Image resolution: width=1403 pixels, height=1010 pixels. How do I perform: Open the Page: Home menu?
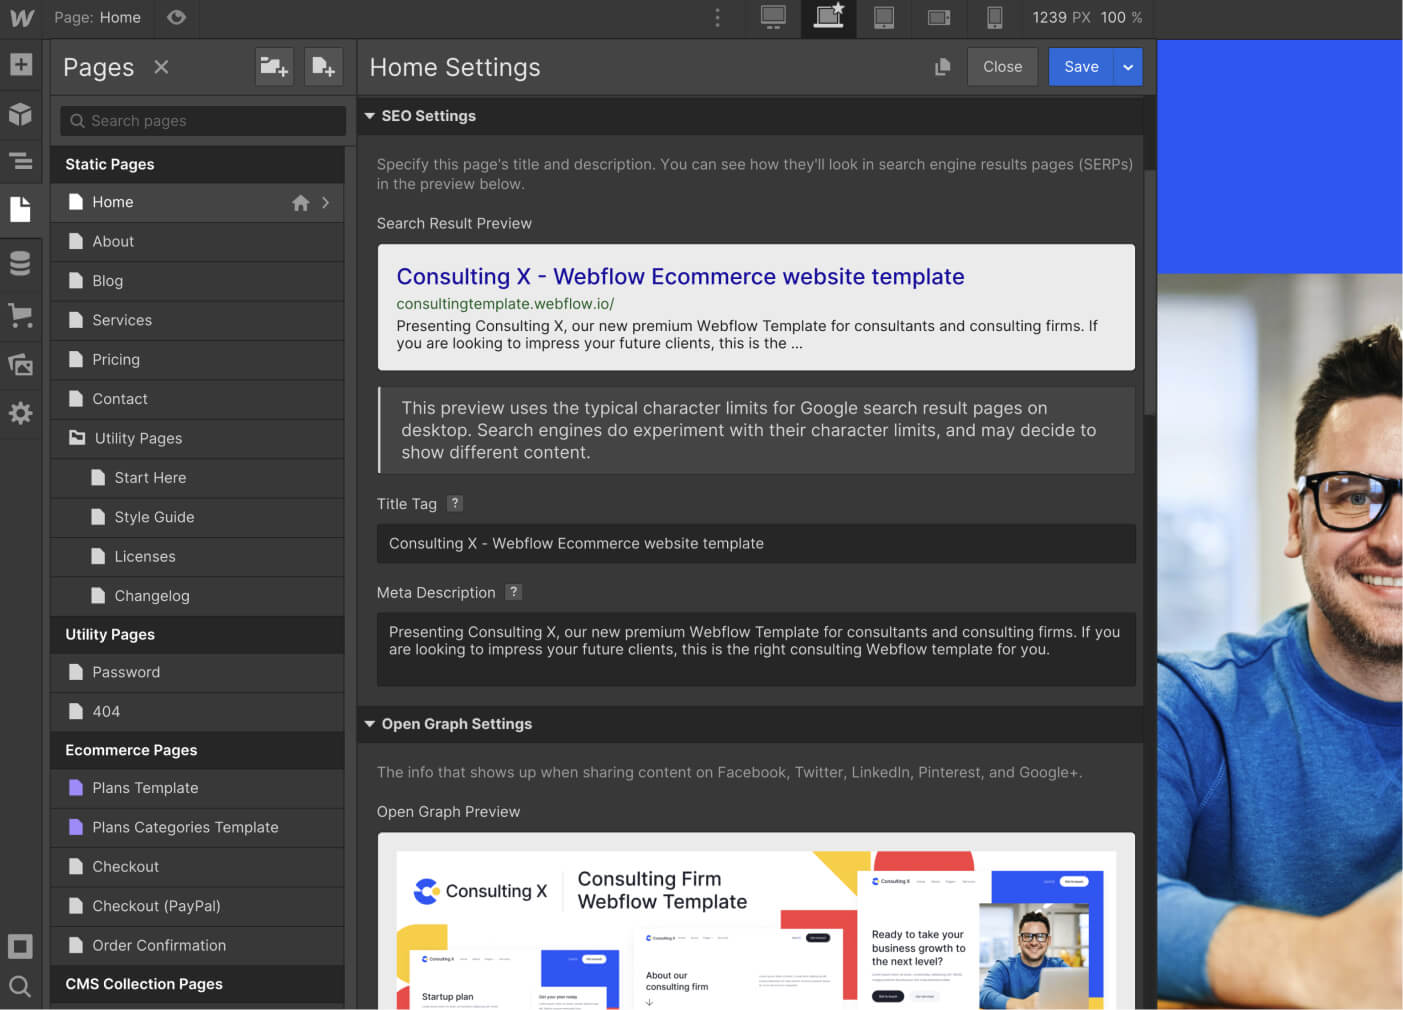[98, 17]
